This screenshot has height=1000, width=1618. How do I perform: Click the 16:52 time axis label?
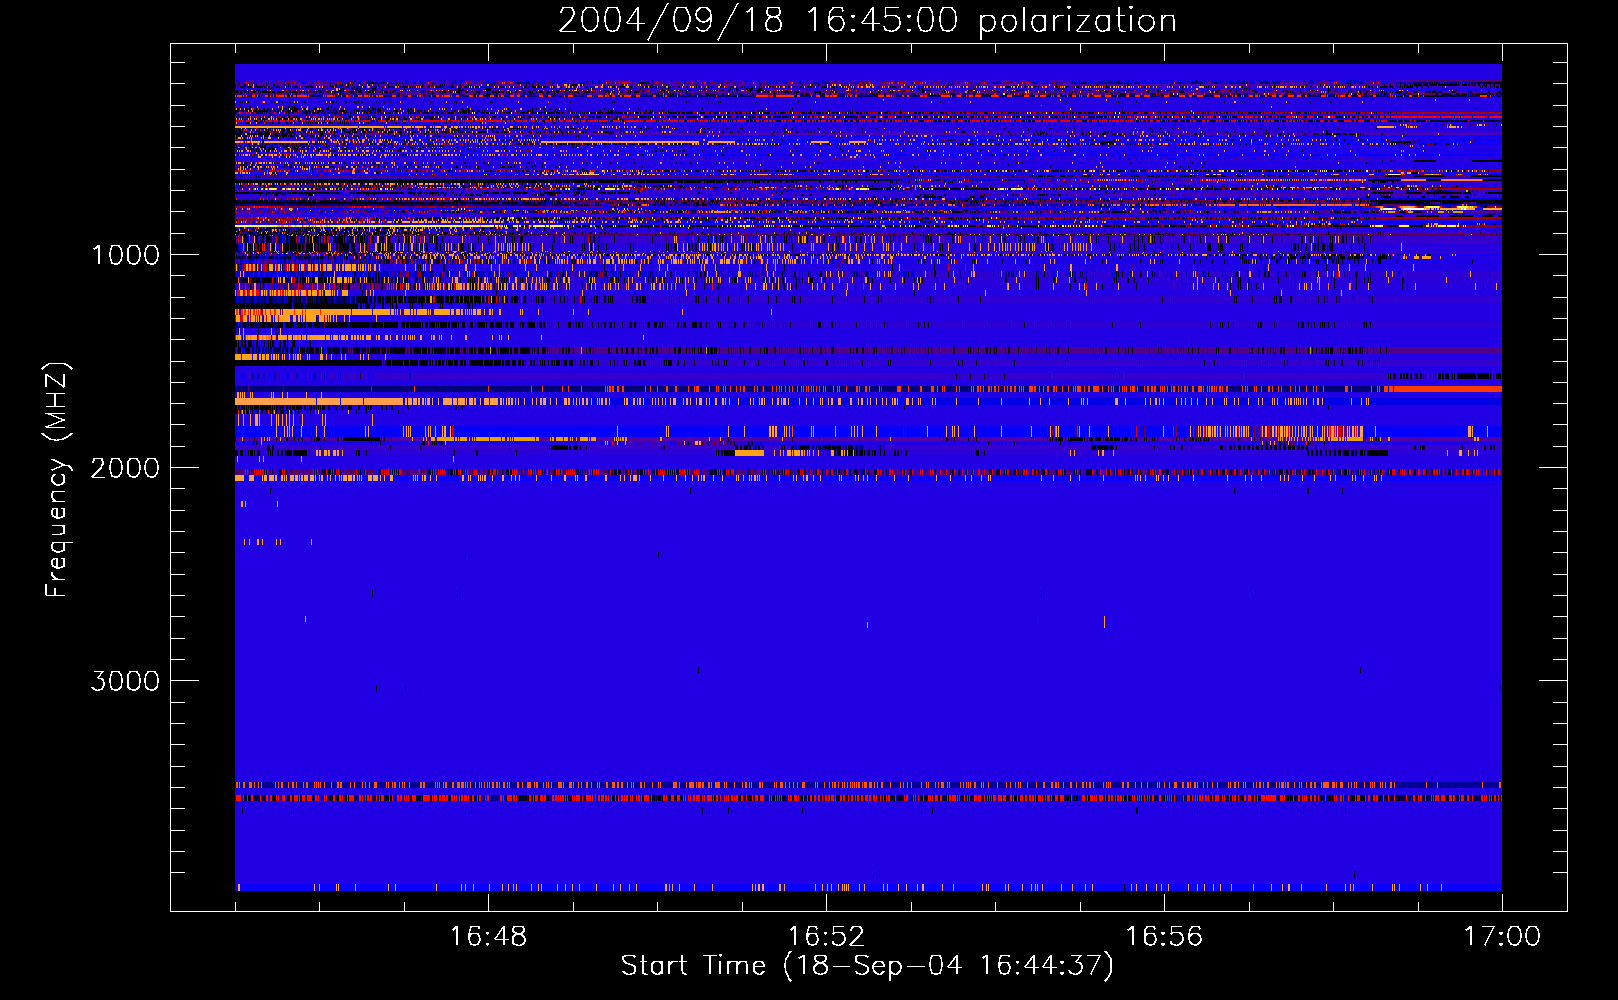(826, 937)
